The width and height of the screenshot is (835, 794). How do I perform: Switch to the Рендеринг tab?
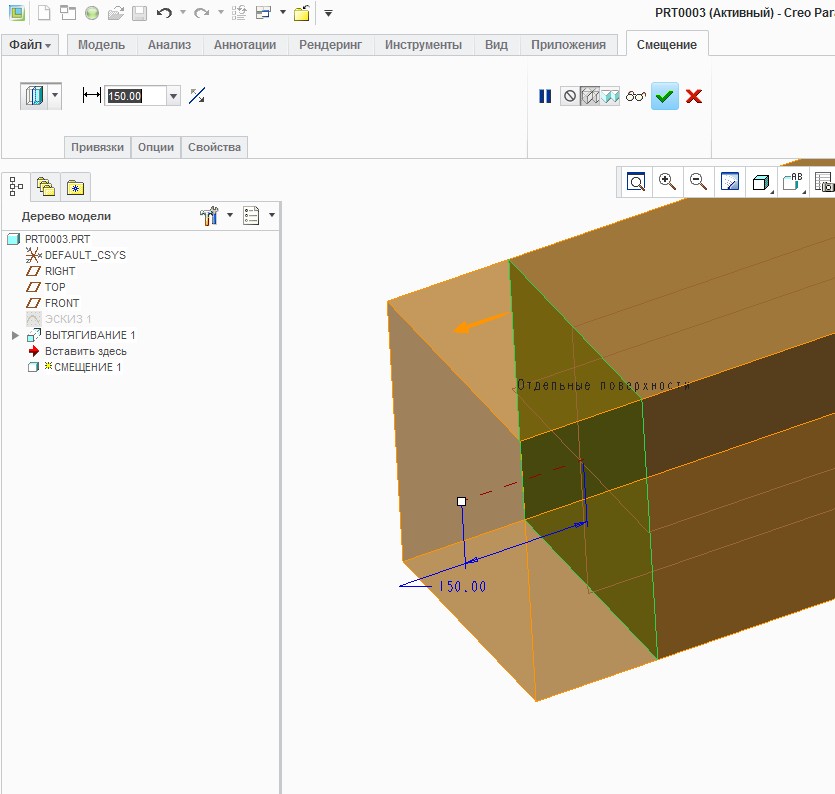tap(330, 45)
